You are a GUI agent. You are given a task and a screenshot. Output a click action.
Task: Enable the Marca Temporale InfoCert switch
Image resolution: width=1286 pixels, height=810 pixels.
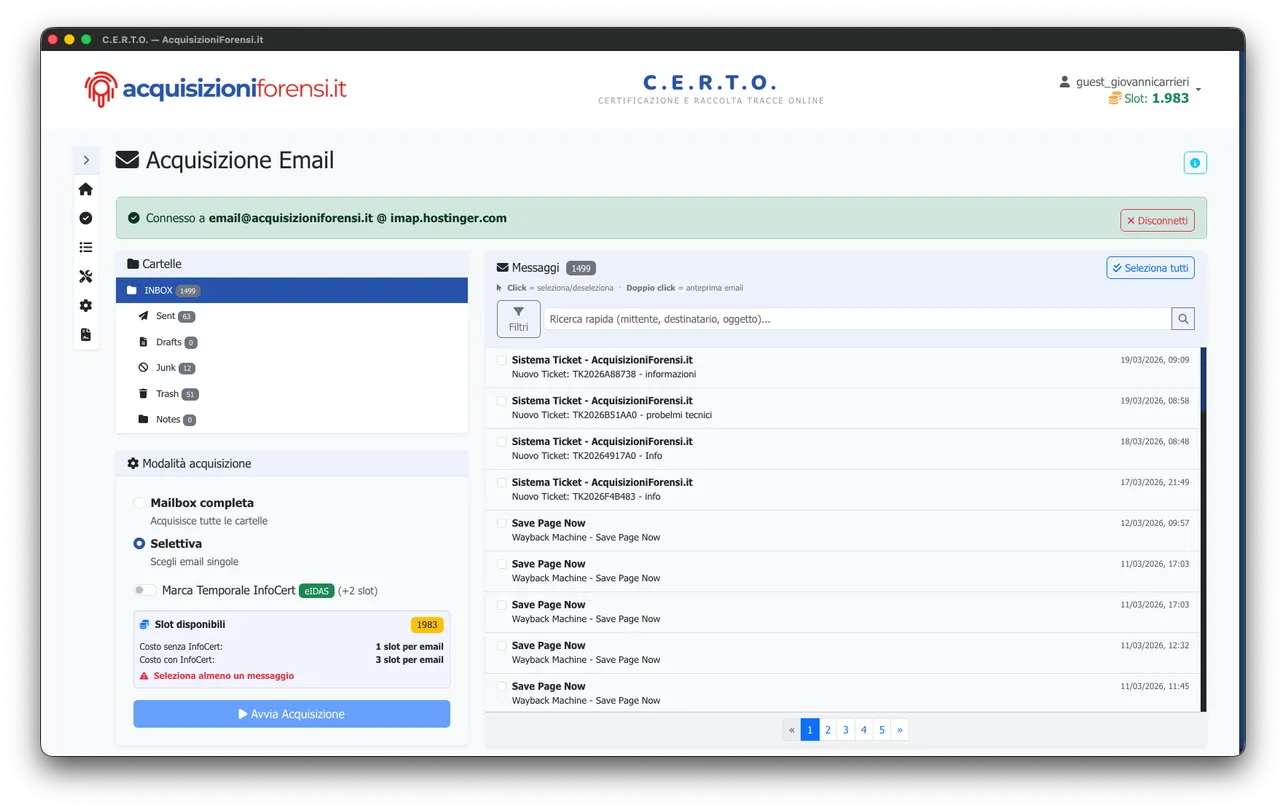point(144,590)
